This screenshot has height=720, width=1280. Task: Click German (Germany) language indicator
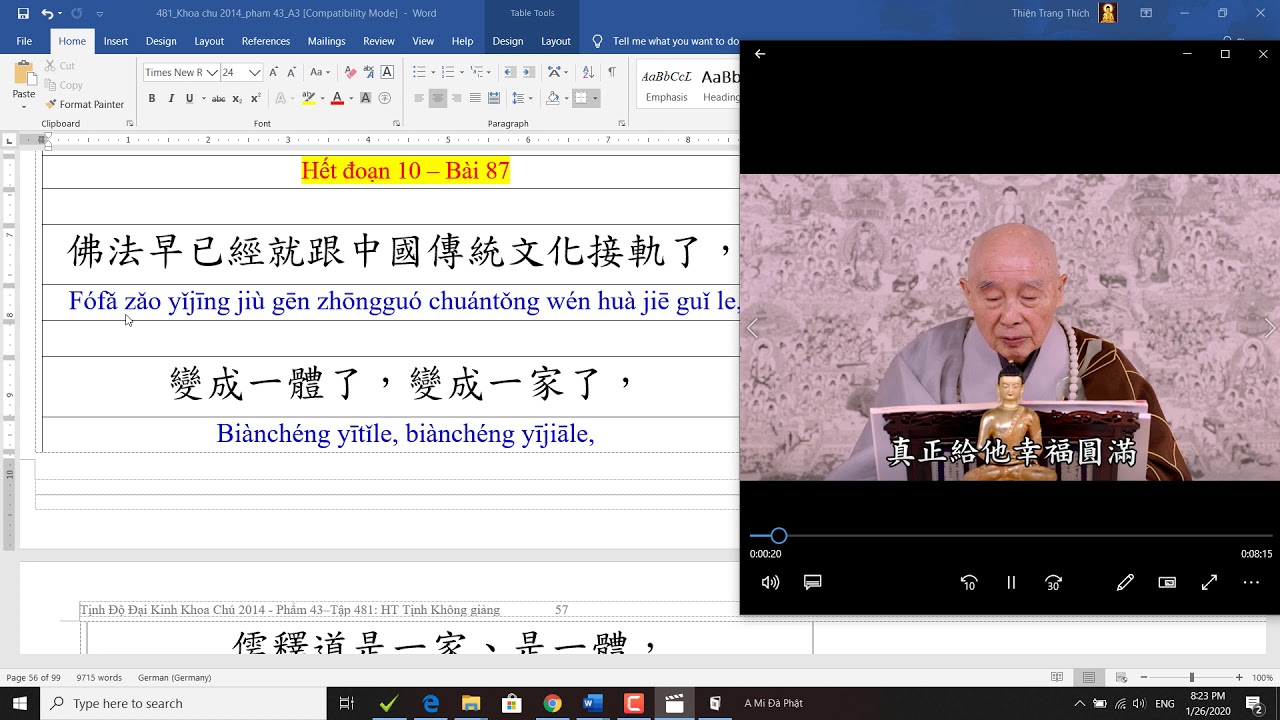[174, 677]
